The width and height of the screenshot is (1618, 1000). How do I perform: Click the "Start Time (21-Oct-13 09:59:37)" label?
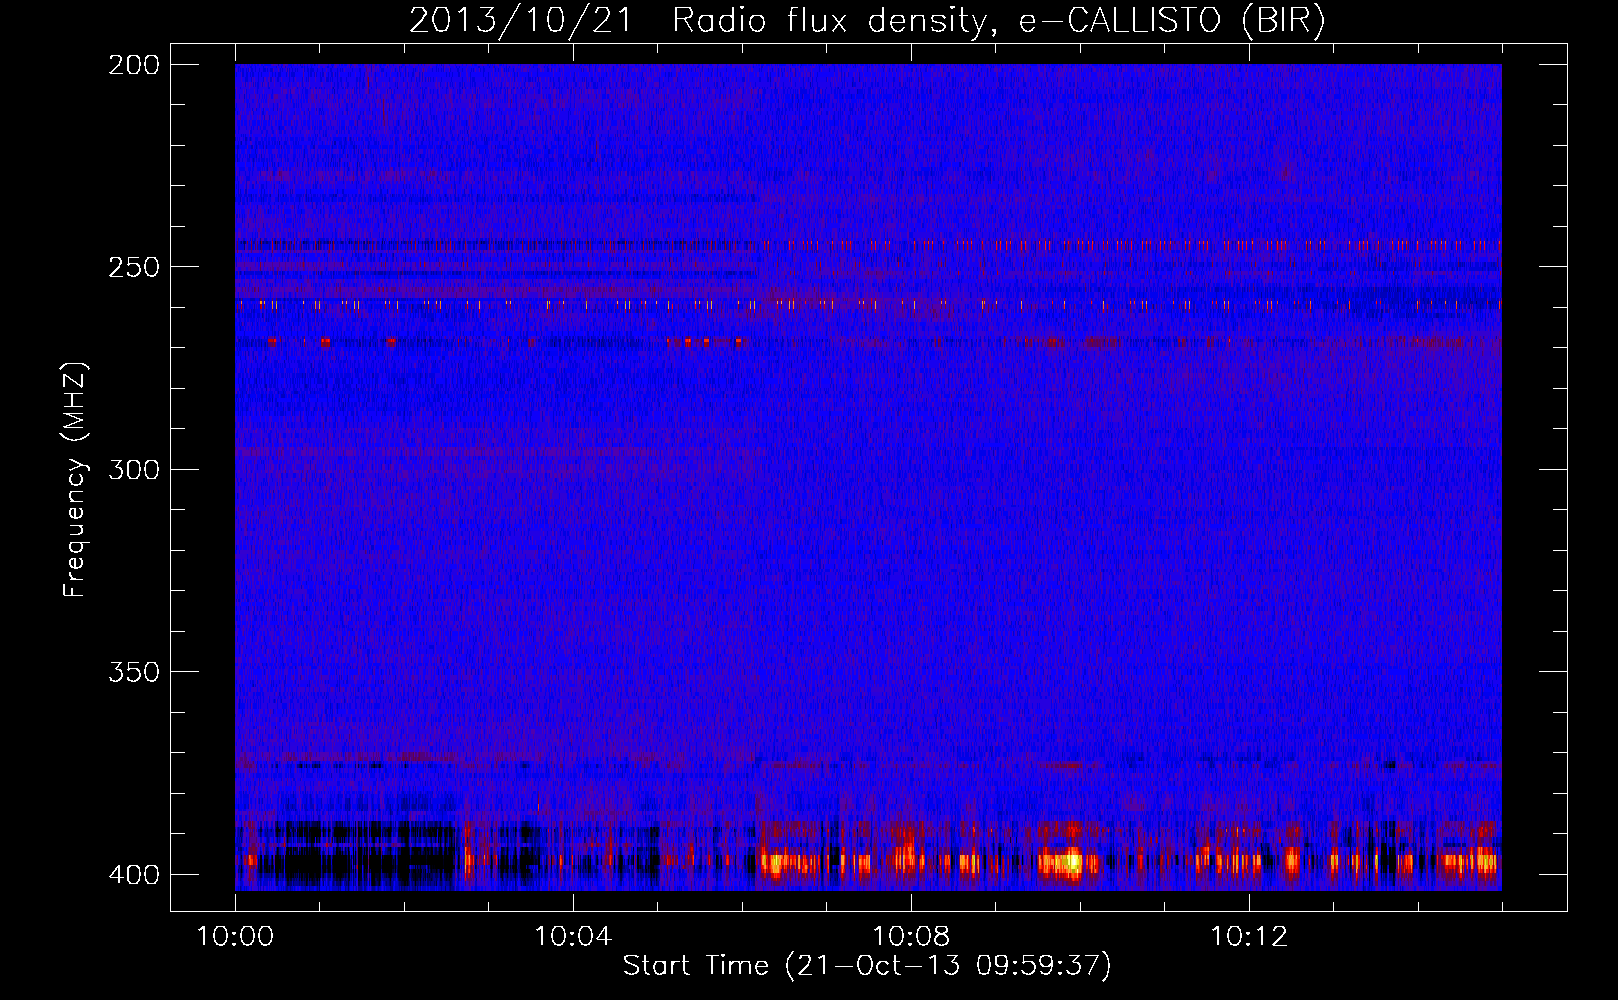click(867, 965)
